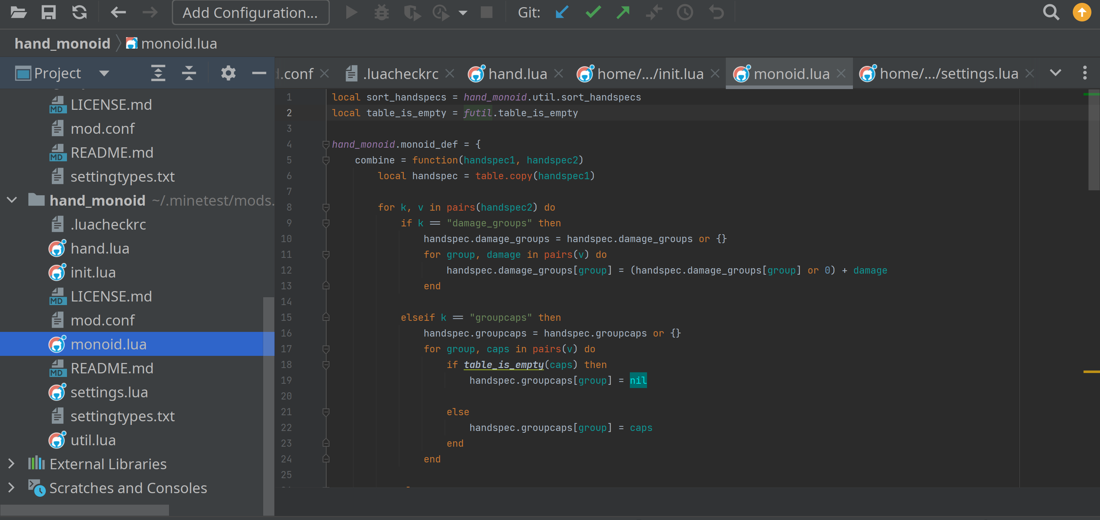Image resolution: width=1100 pixels, height=520 pixels.
Task: Navigate forward with the right arrow
Action: click(x=149, y=12)
